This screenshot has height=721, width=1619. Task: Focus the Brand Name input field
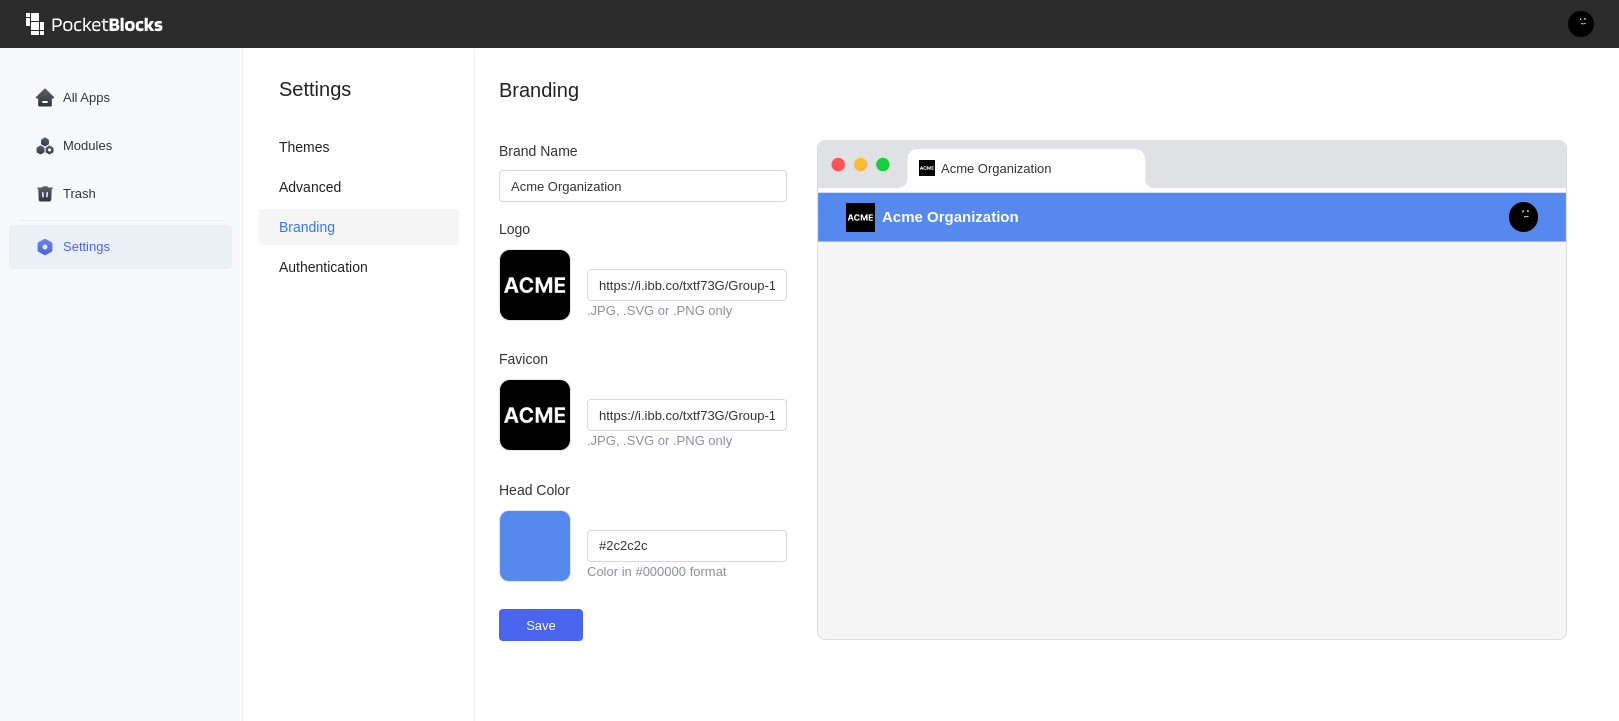[642, 186]
